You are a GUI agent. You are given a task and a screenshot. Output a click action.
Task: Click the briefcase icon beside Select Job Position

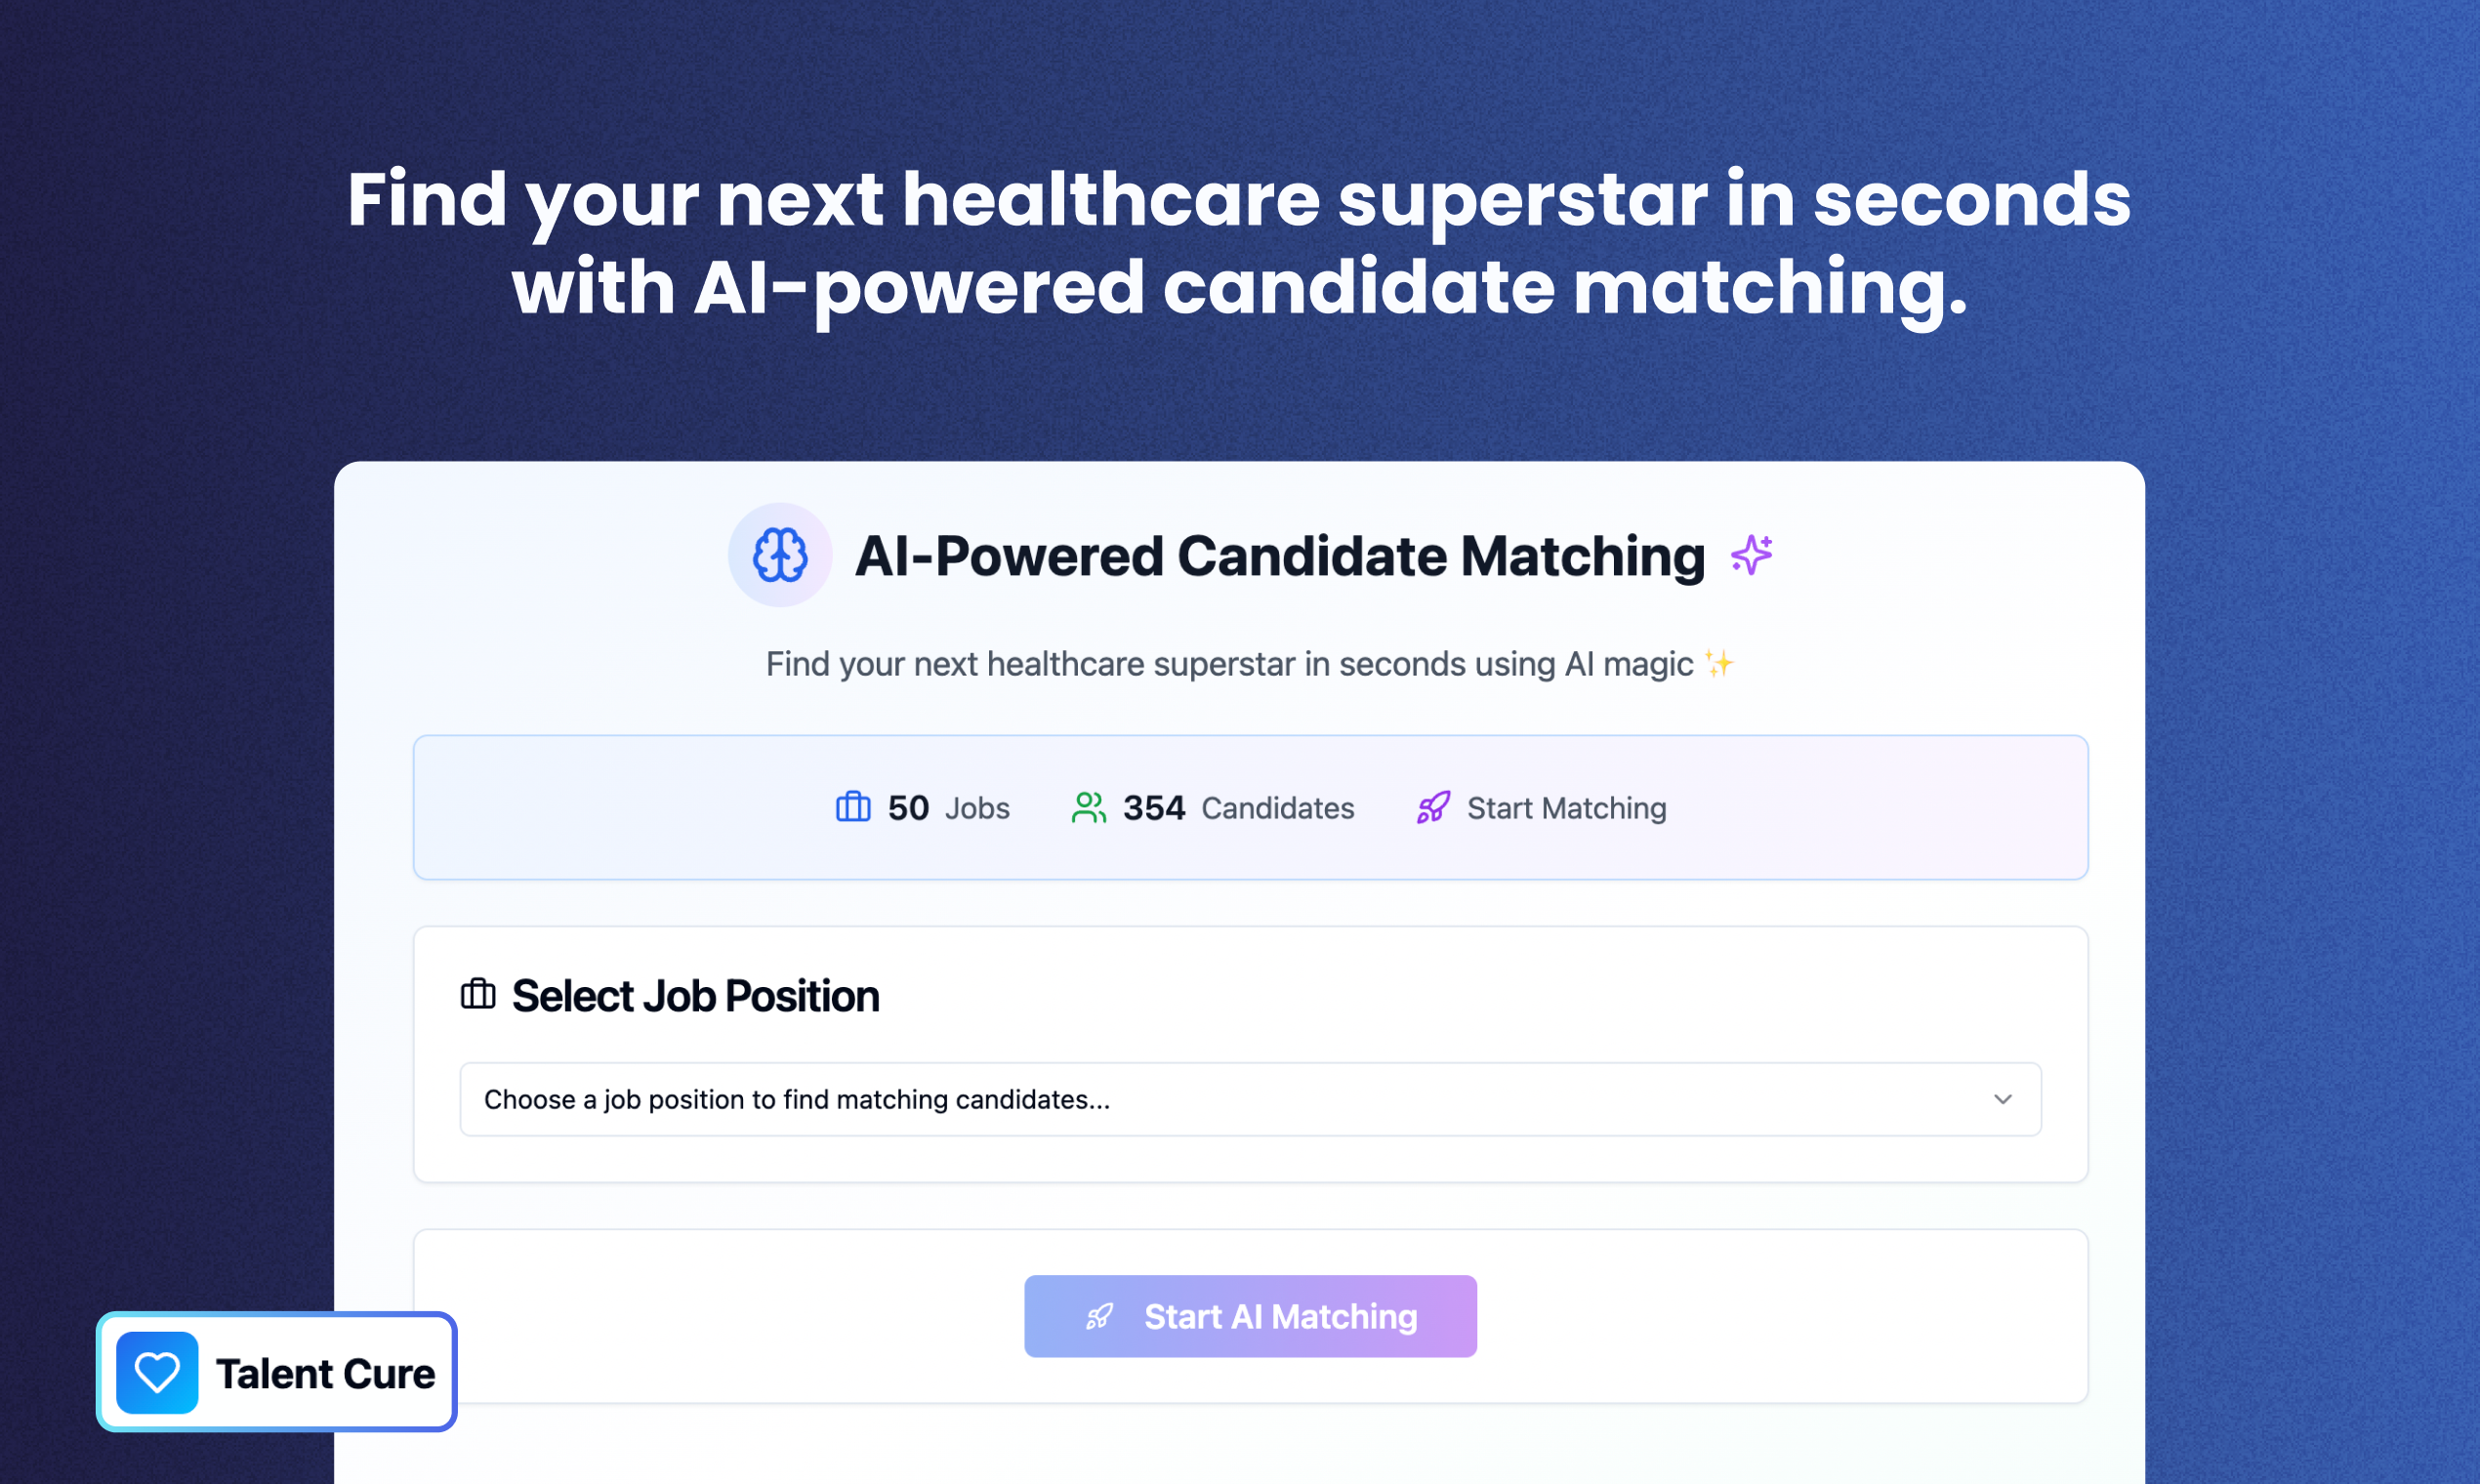click(478, 995)
